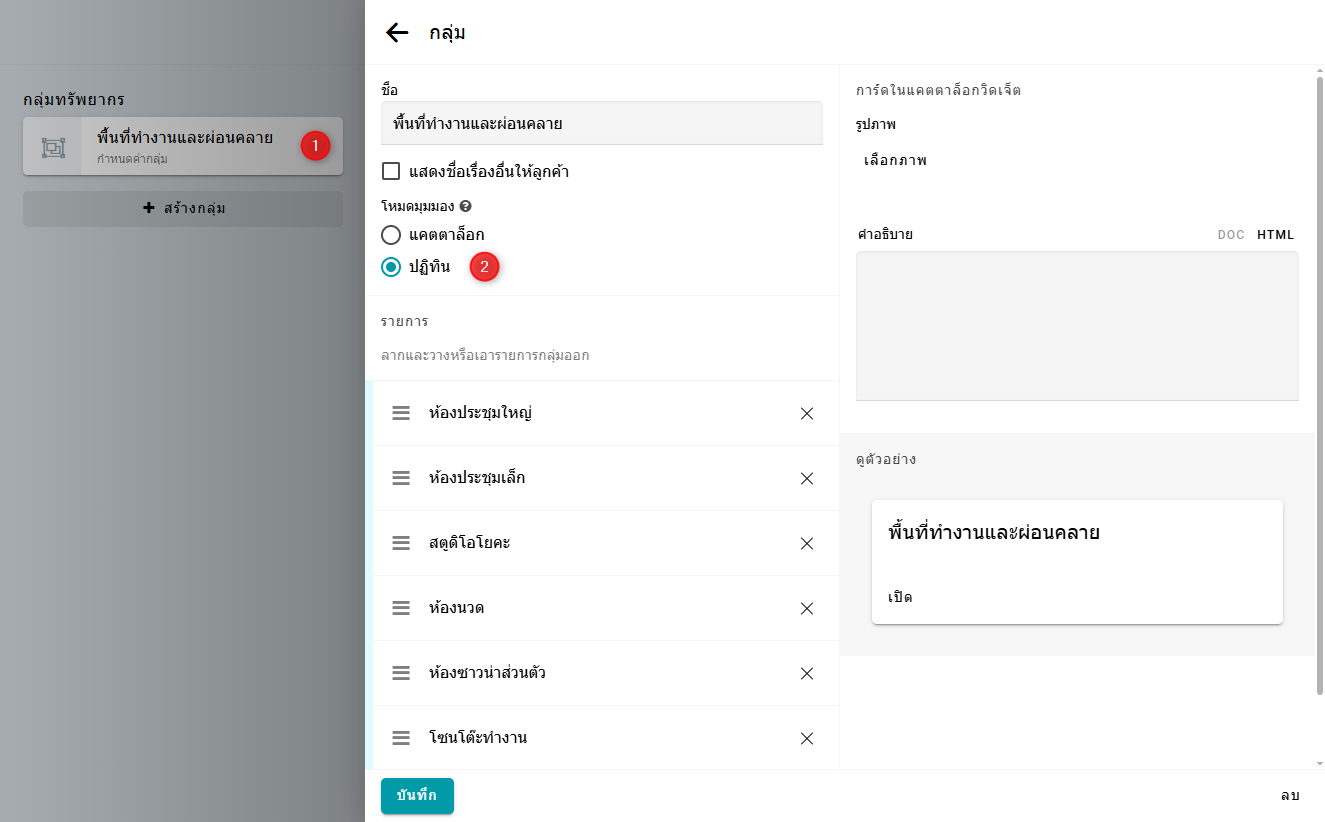Viewport: 1325px width, 822px height.
Task: Click the help icon beside โหมดมุมมอง
Action: 465,206
